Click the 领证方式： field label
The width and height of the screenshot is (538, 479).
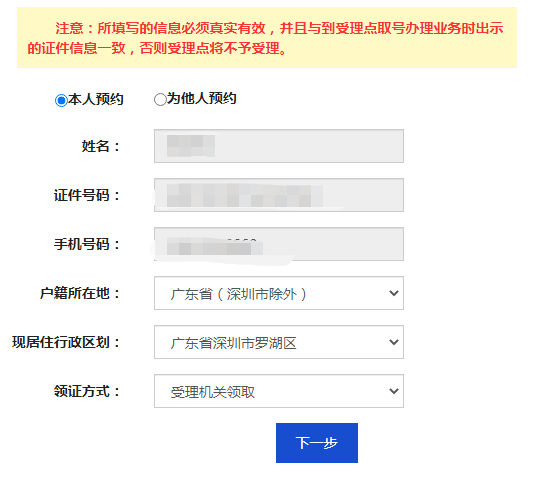point(87,392)
